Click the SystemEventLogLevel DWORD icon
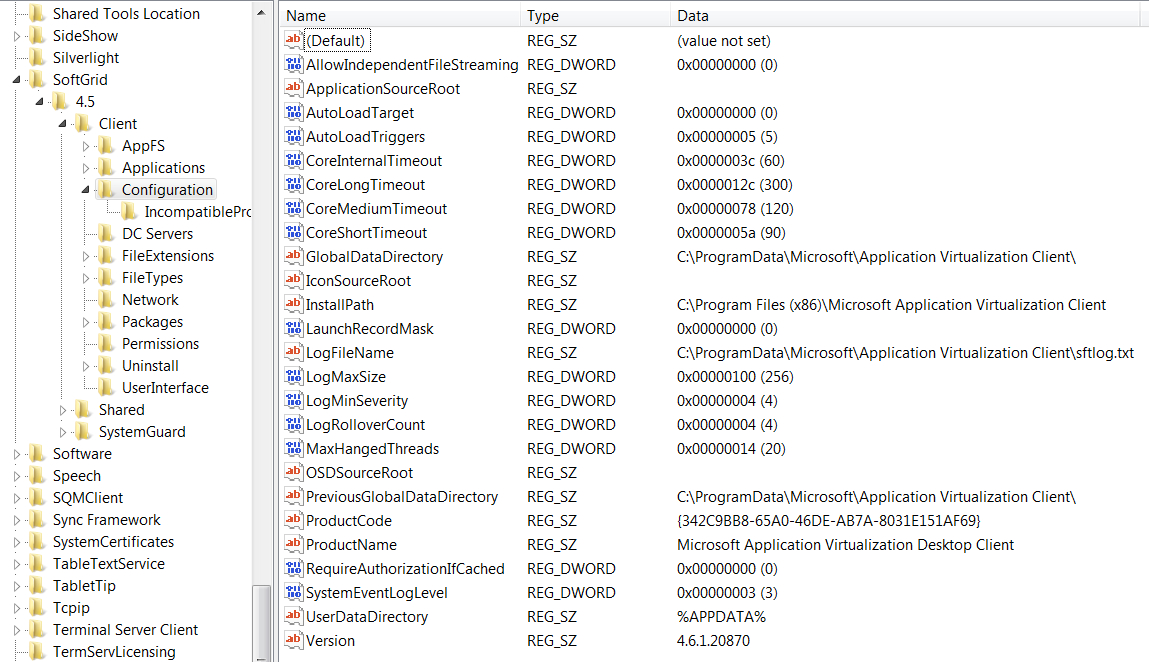This screenshot has width=1149, height=662. pyautogui.click(x=293, y=592)
